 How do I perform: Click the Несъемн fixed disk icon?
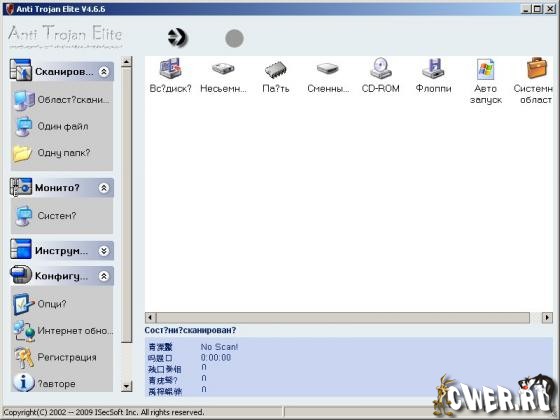tap(223, 68)
